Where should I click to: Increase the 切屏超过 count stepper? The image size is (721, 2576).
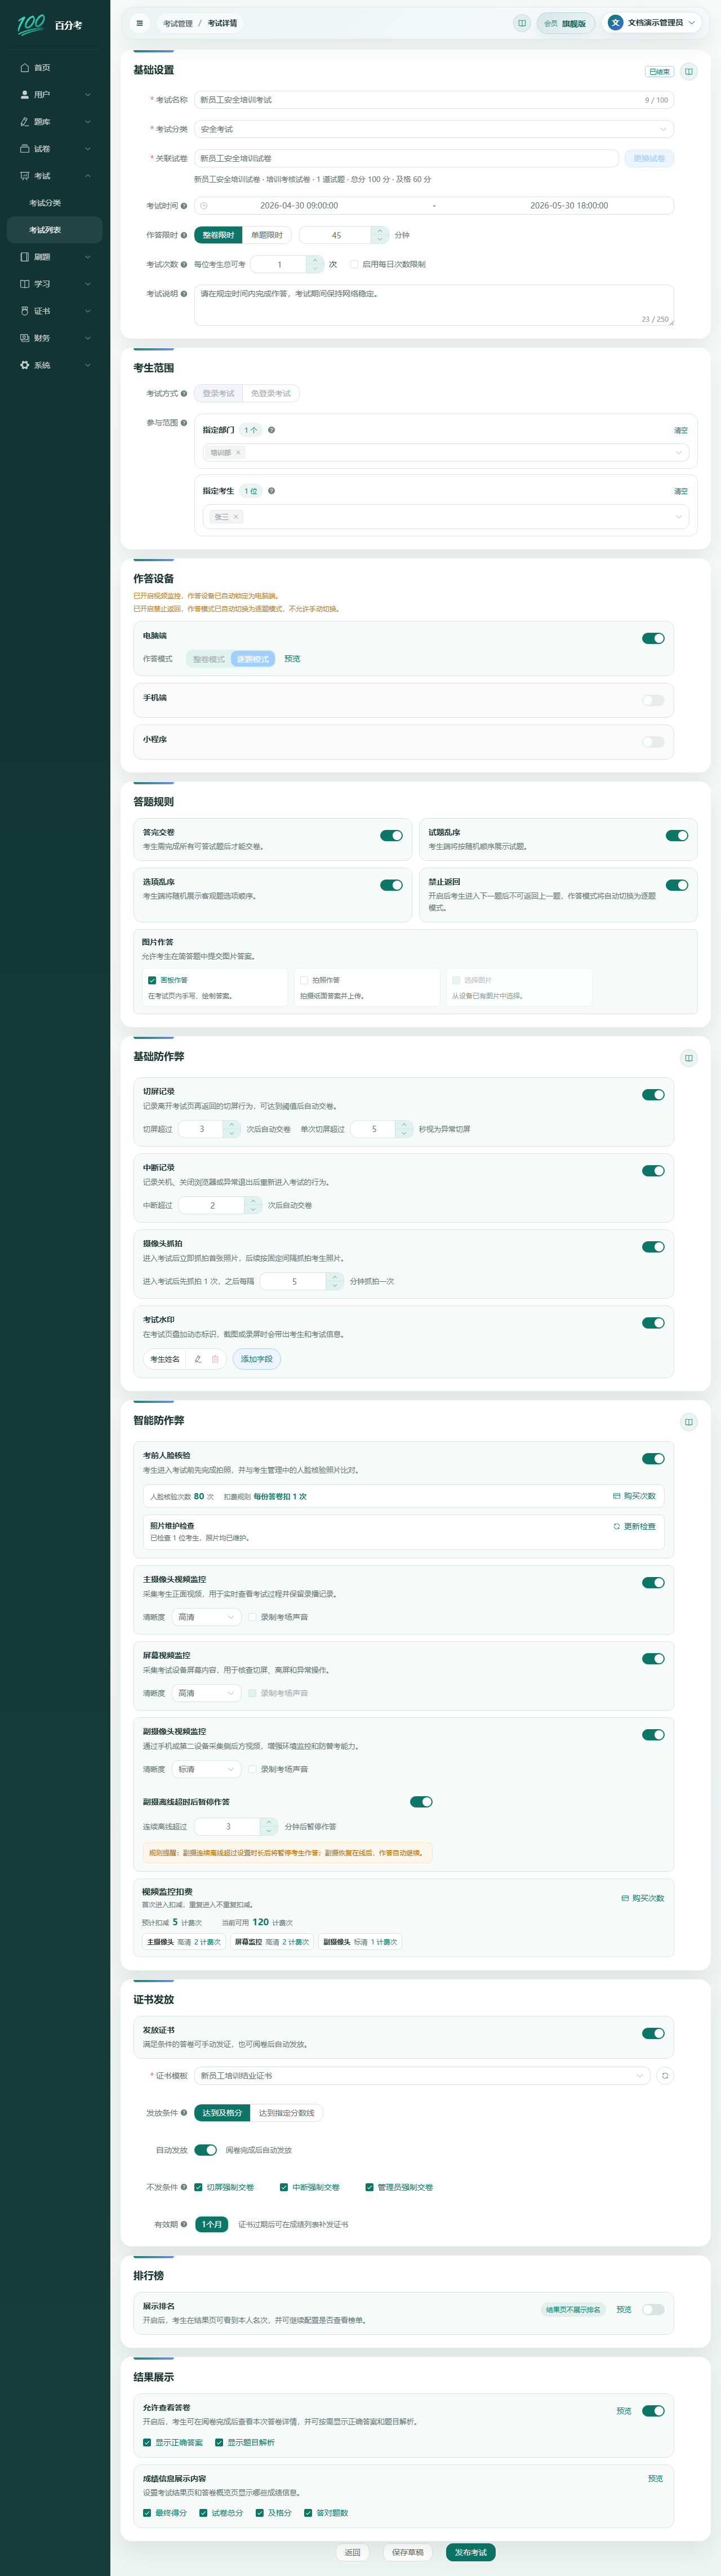[232, 1124]
